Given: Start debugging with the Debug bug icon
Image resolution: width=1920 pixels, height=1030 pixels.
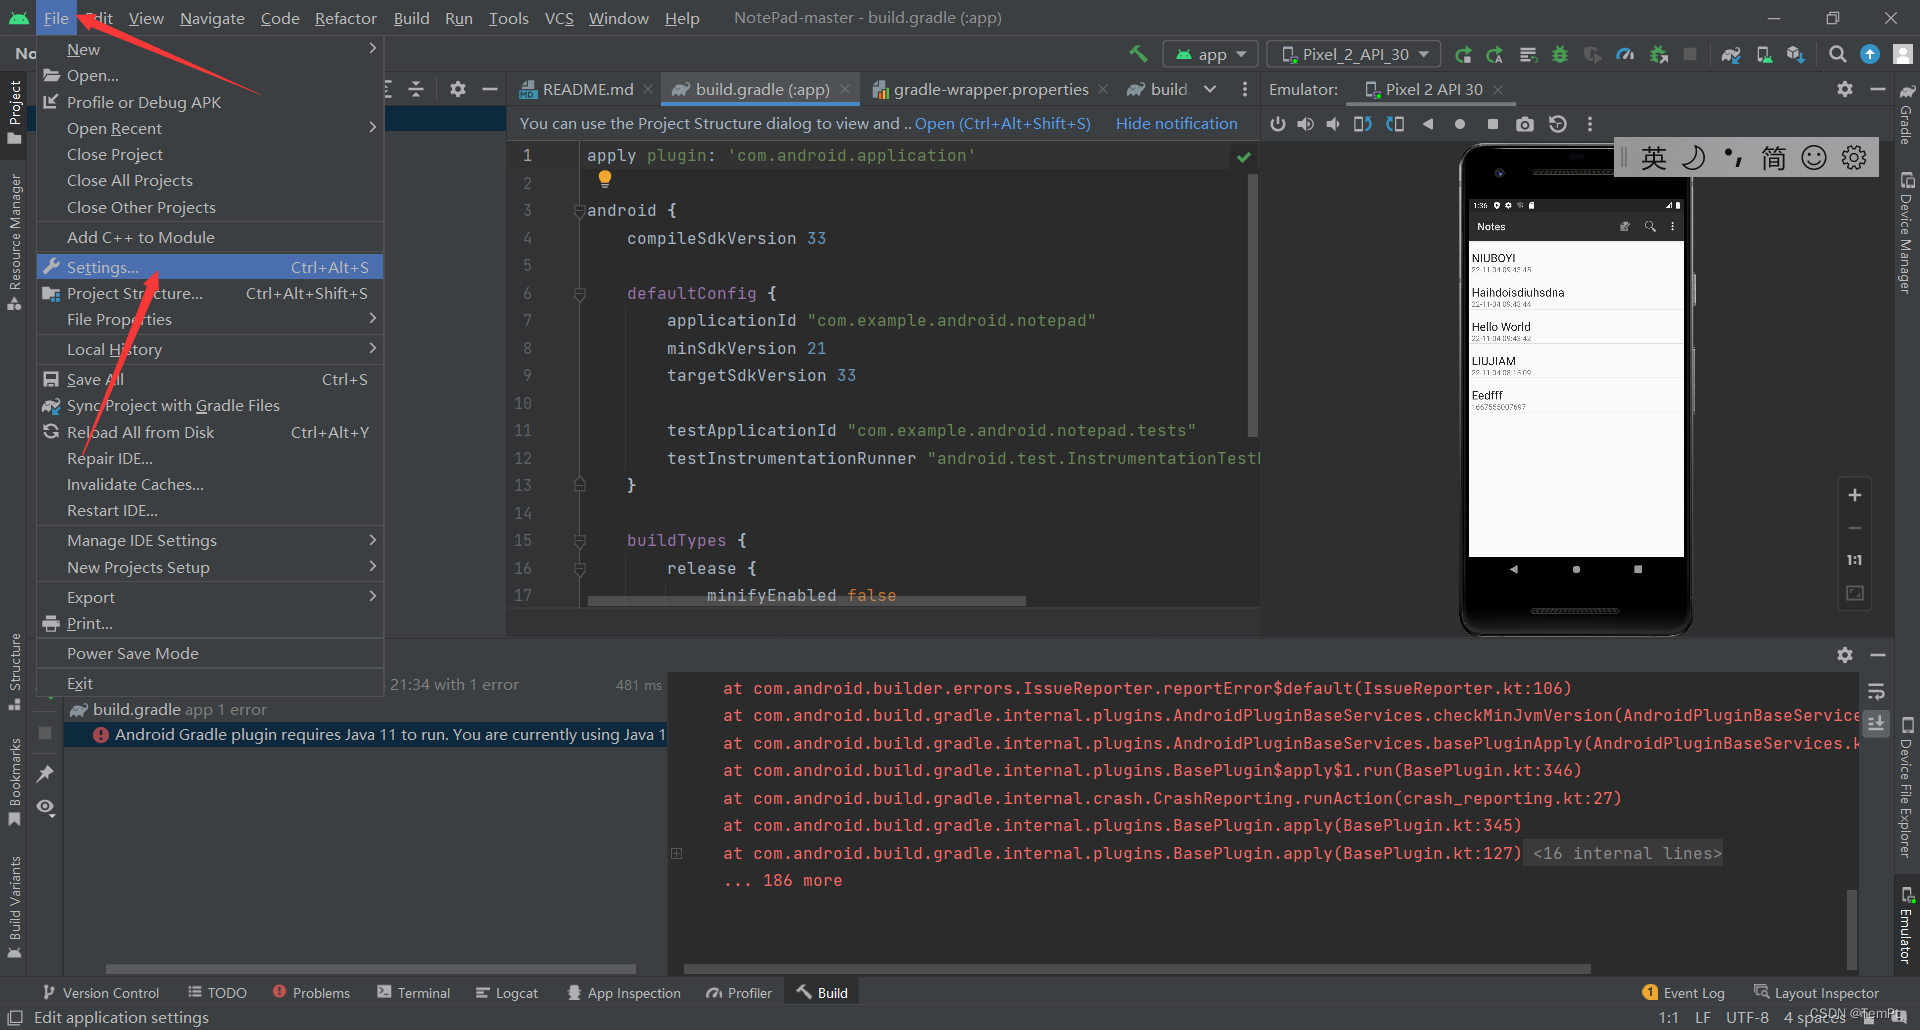Looking at the screenshot, I should (x=1561, y=54).
